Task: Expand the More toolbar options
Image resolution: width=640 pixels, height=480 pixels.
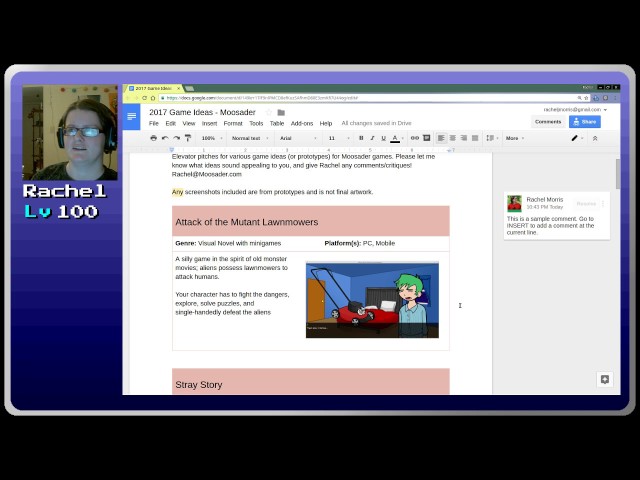Action: (515, 138)
